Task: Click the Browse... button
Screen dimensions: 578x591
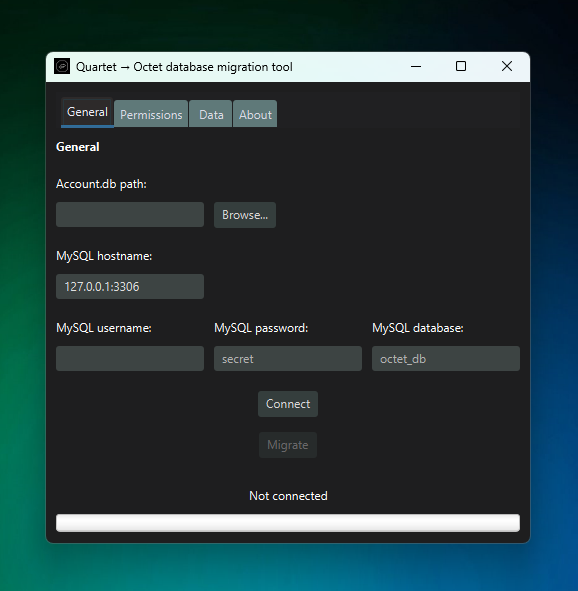Action: [x=245, y=215]
